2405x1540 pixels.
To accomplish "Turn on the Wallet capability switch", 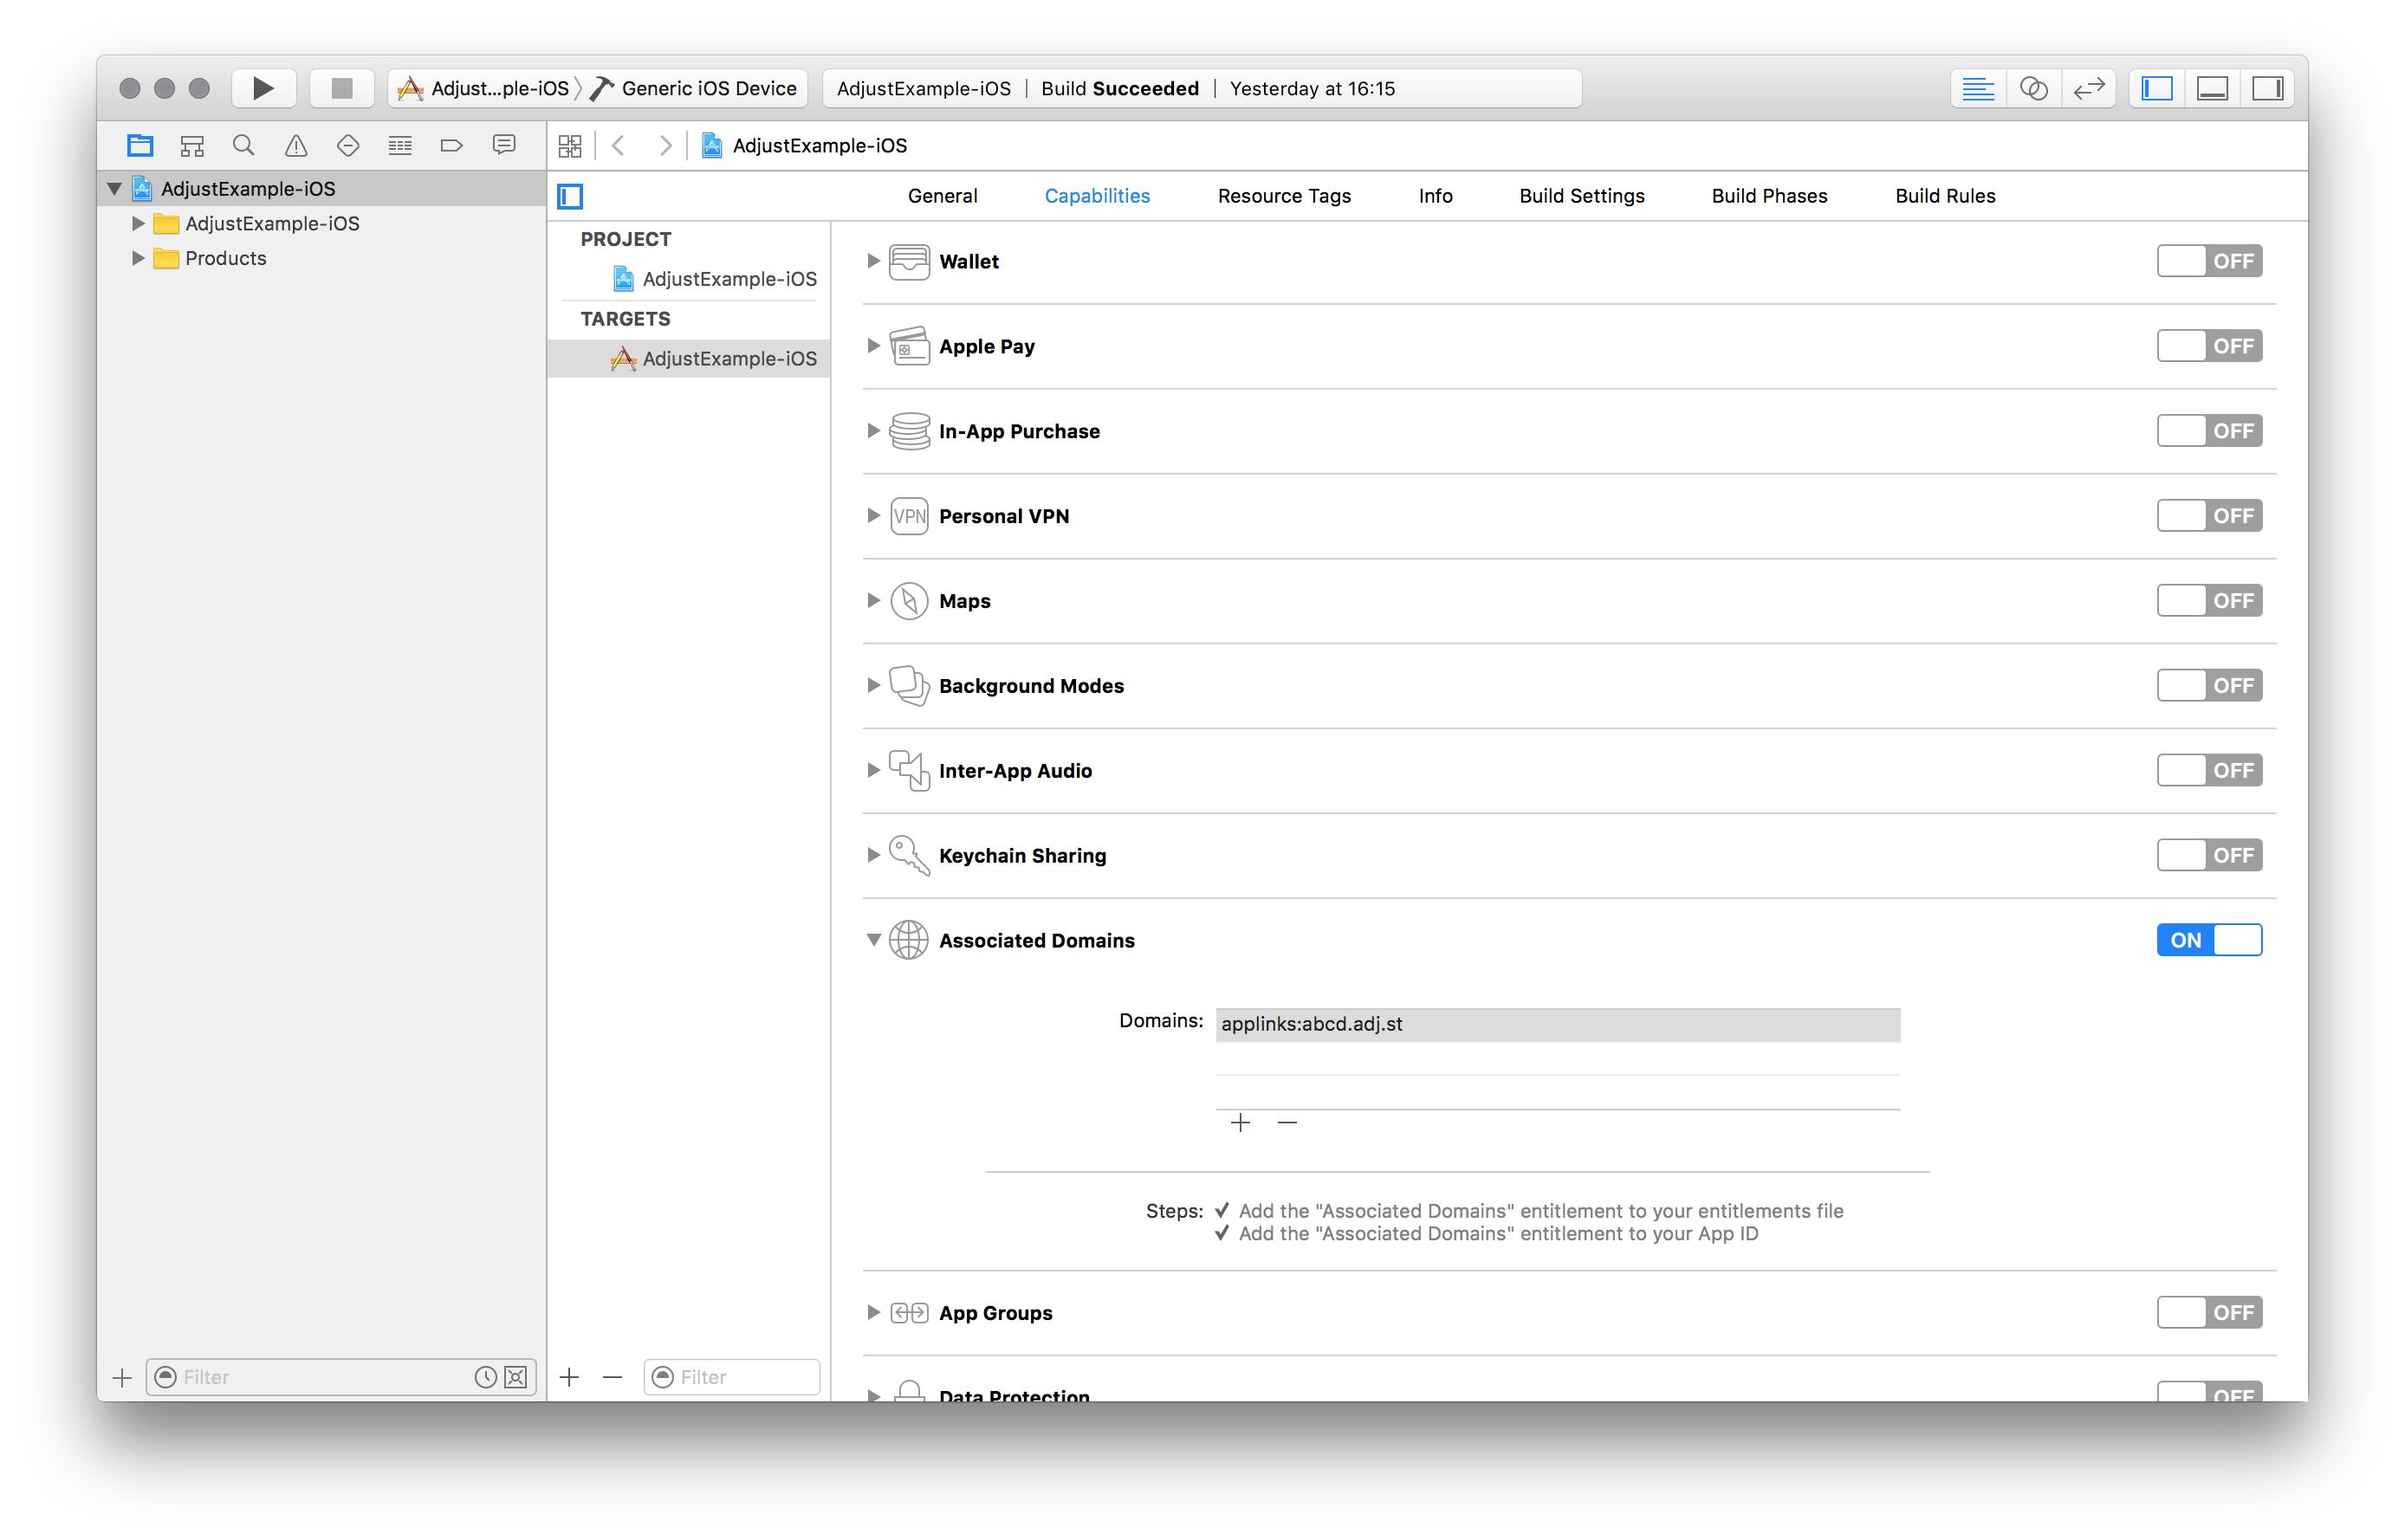I will click(2208, 261).
